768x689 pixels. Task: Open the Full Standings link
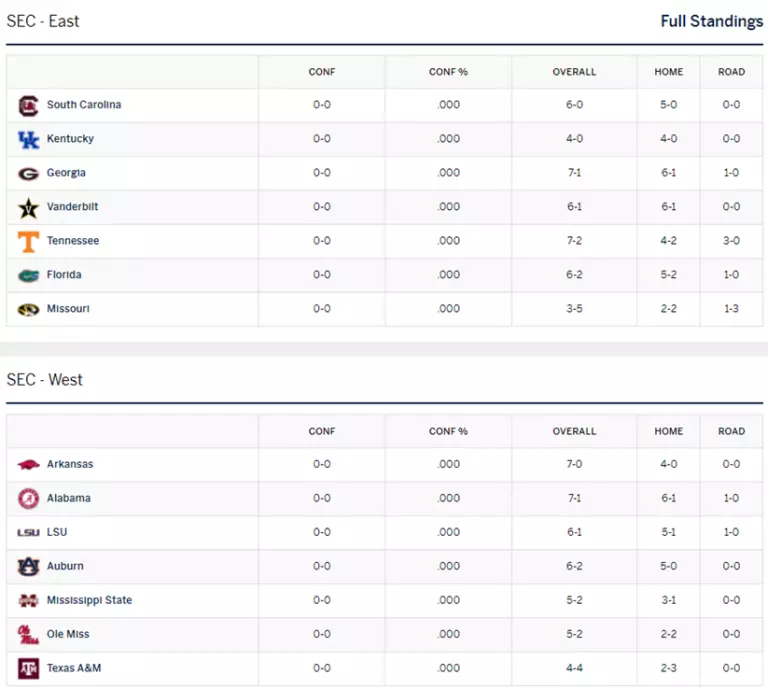(x=712, y=21)
